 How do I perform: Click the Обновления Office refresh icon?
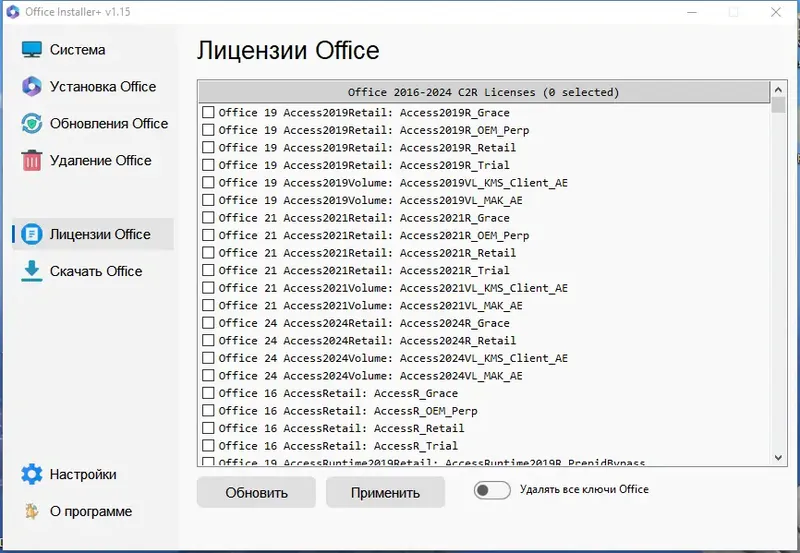[32, 124]
